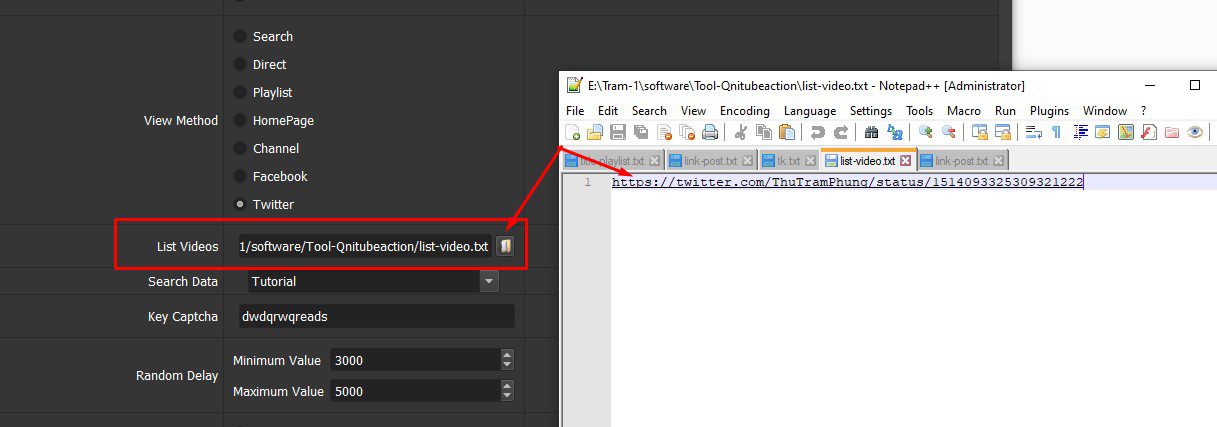Click the Close All toolbar icon
Screen dimensions: 1217x427
[x=687, y=132]
